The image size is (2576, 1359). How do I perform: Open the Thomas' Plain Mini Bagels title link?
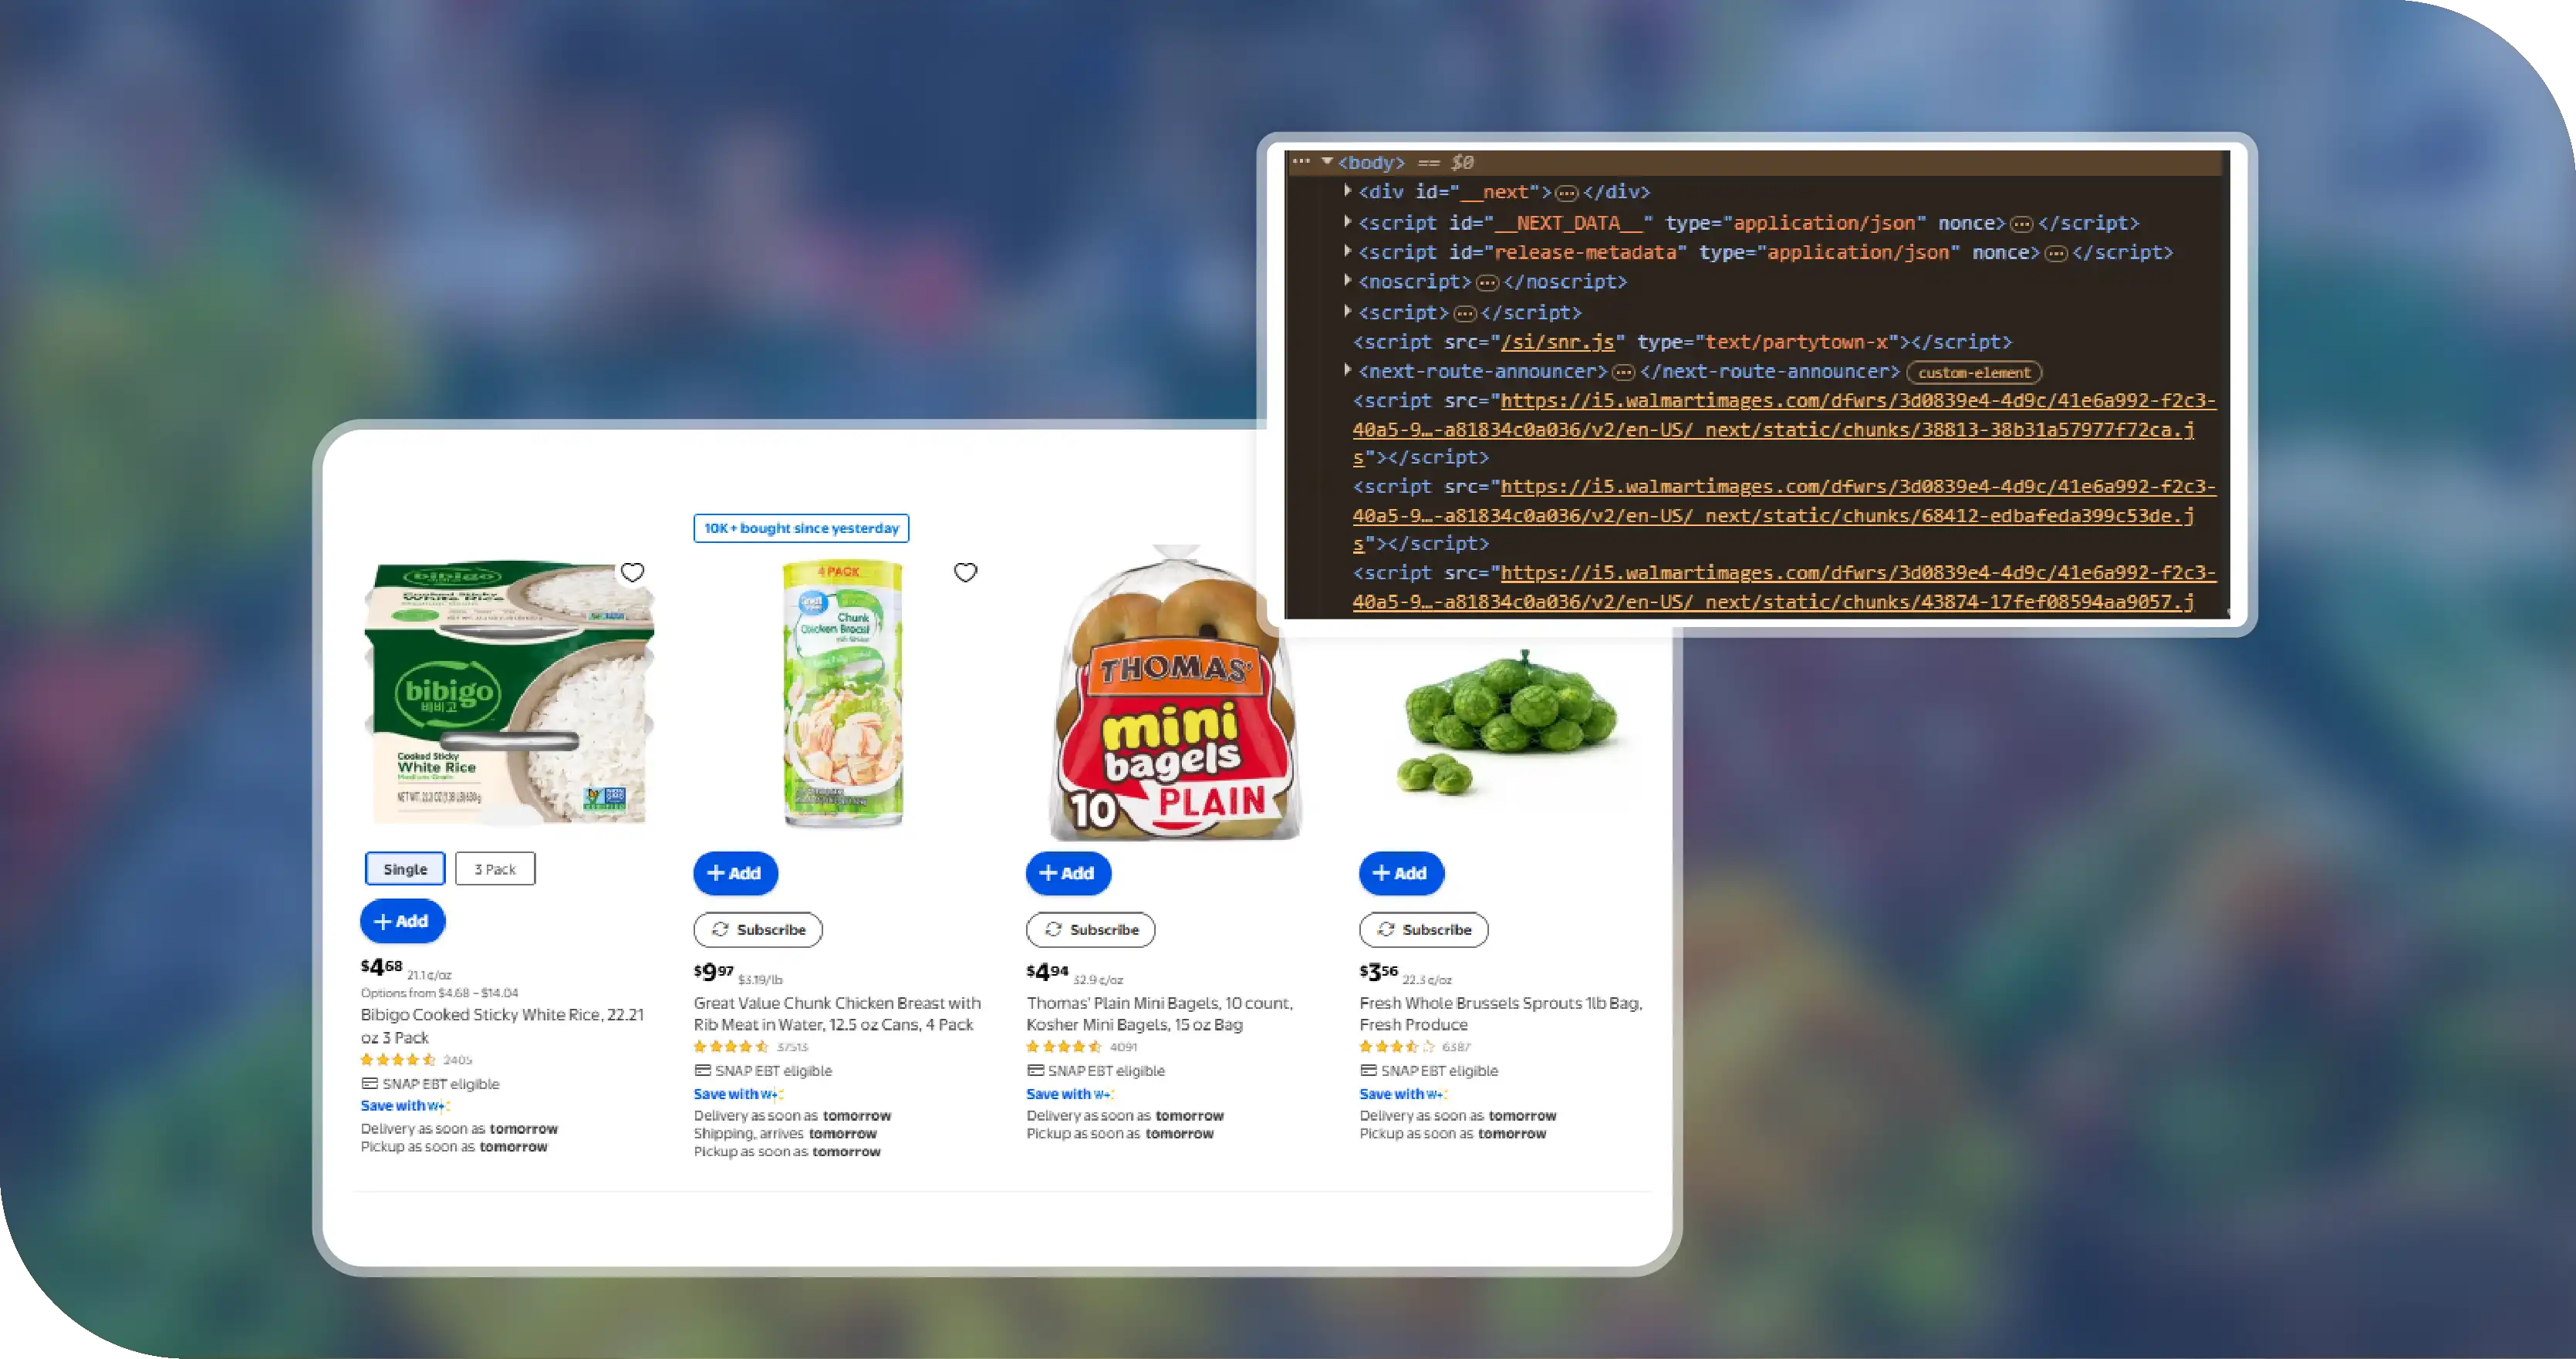1159,1014
